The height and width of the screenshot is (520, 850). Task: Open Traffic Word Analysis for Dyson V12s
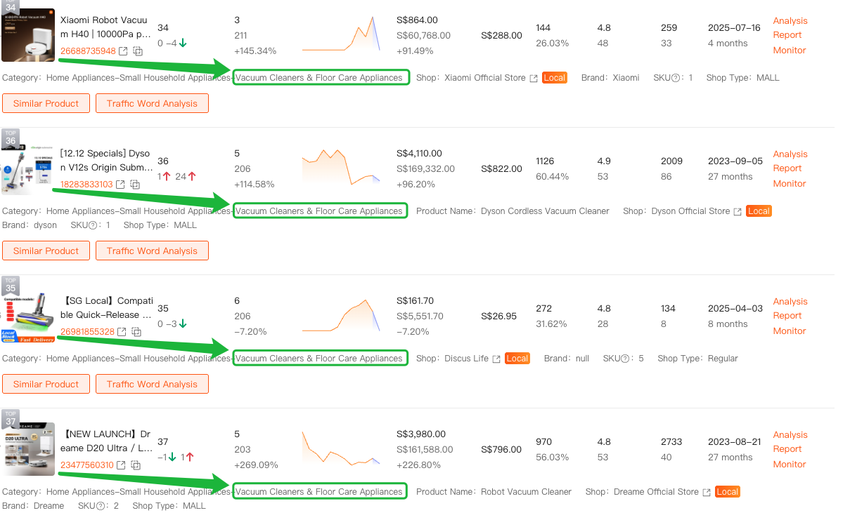point(152,251)
